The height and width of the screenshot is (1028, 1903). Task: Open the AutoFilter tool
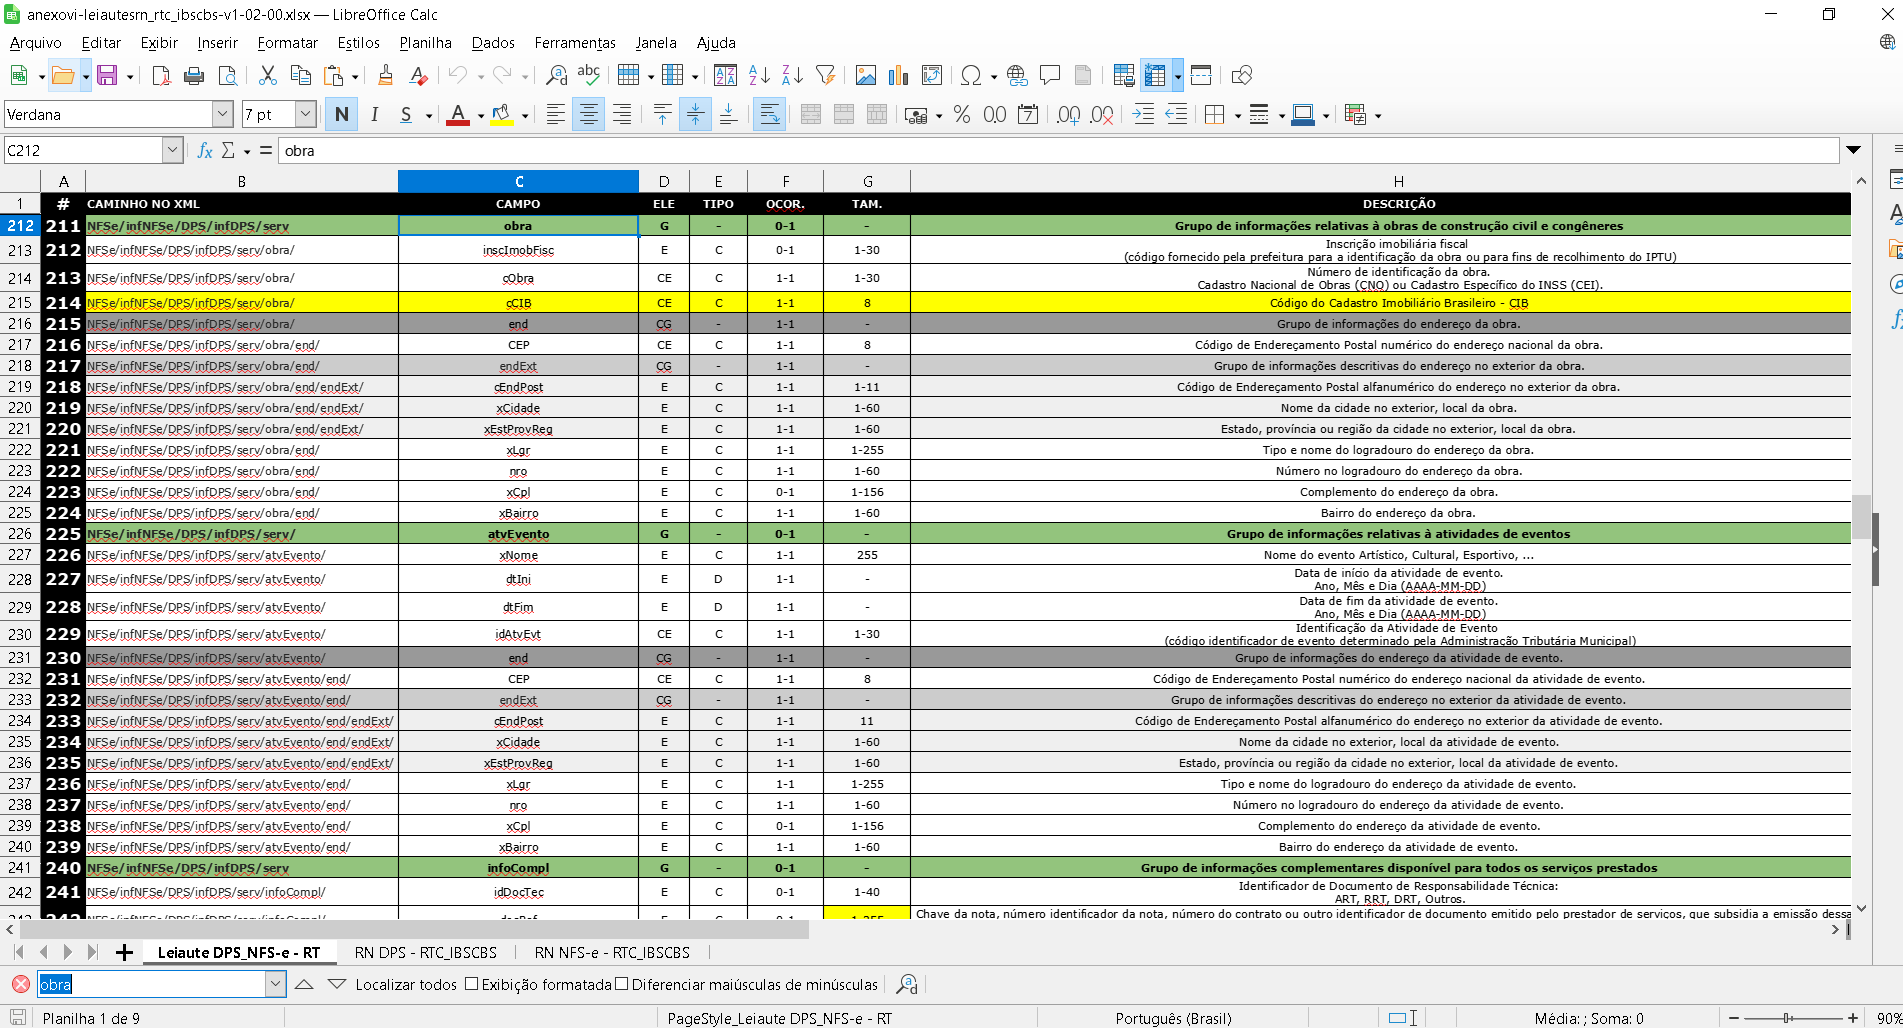click(825, 76)
